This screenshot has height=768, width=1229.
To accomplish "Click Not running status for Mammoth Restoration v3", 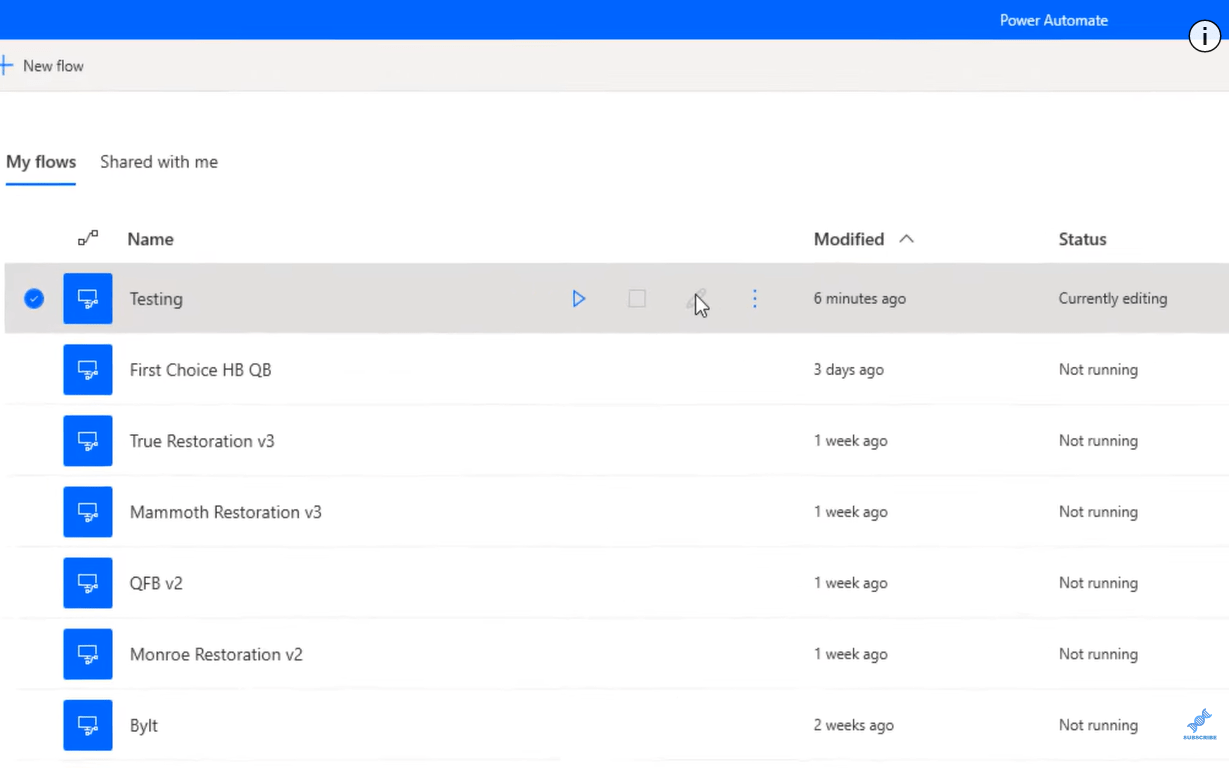I will coord(1098,512).
